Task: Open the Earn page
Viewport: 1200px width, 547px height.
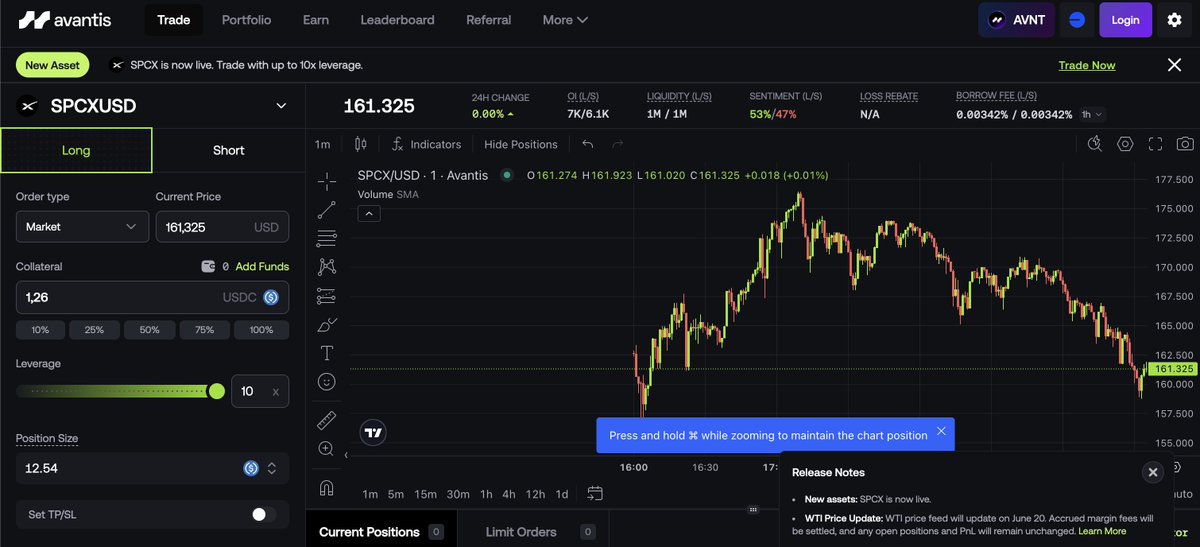Action: pyautogui.click(x=316, y=20)
